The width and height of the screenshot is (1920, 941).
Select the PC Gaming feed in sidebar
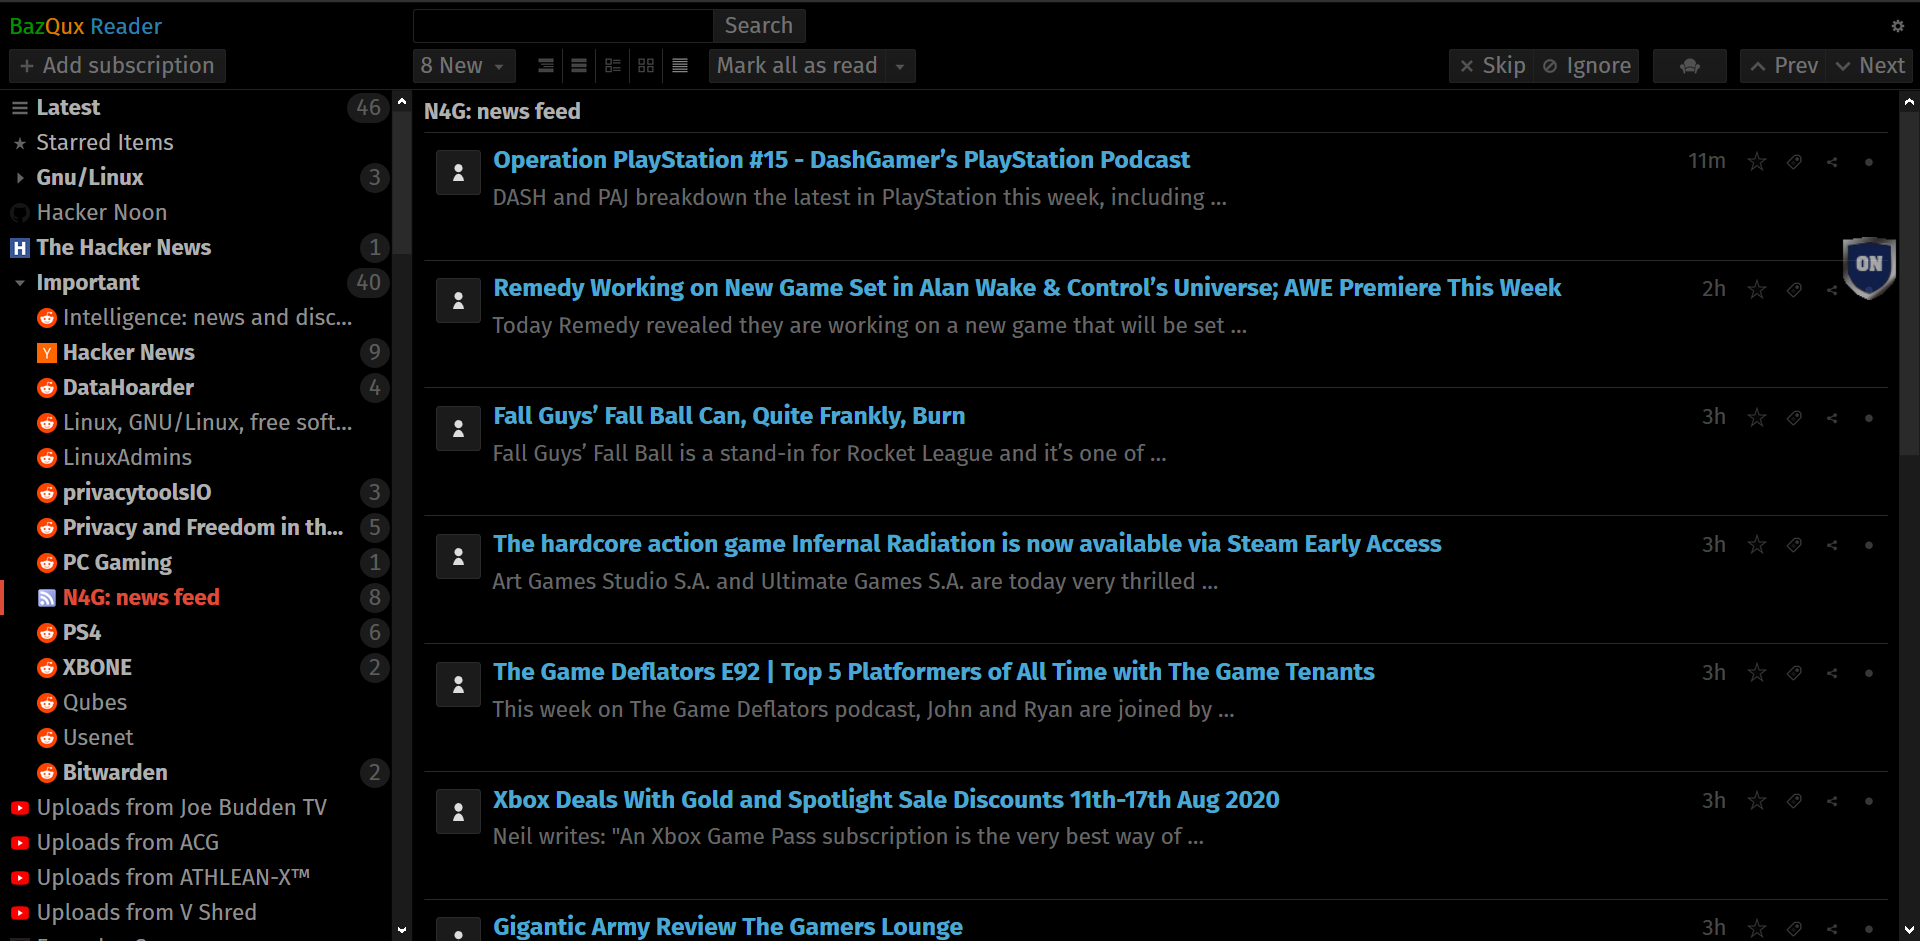pos(117,563)
